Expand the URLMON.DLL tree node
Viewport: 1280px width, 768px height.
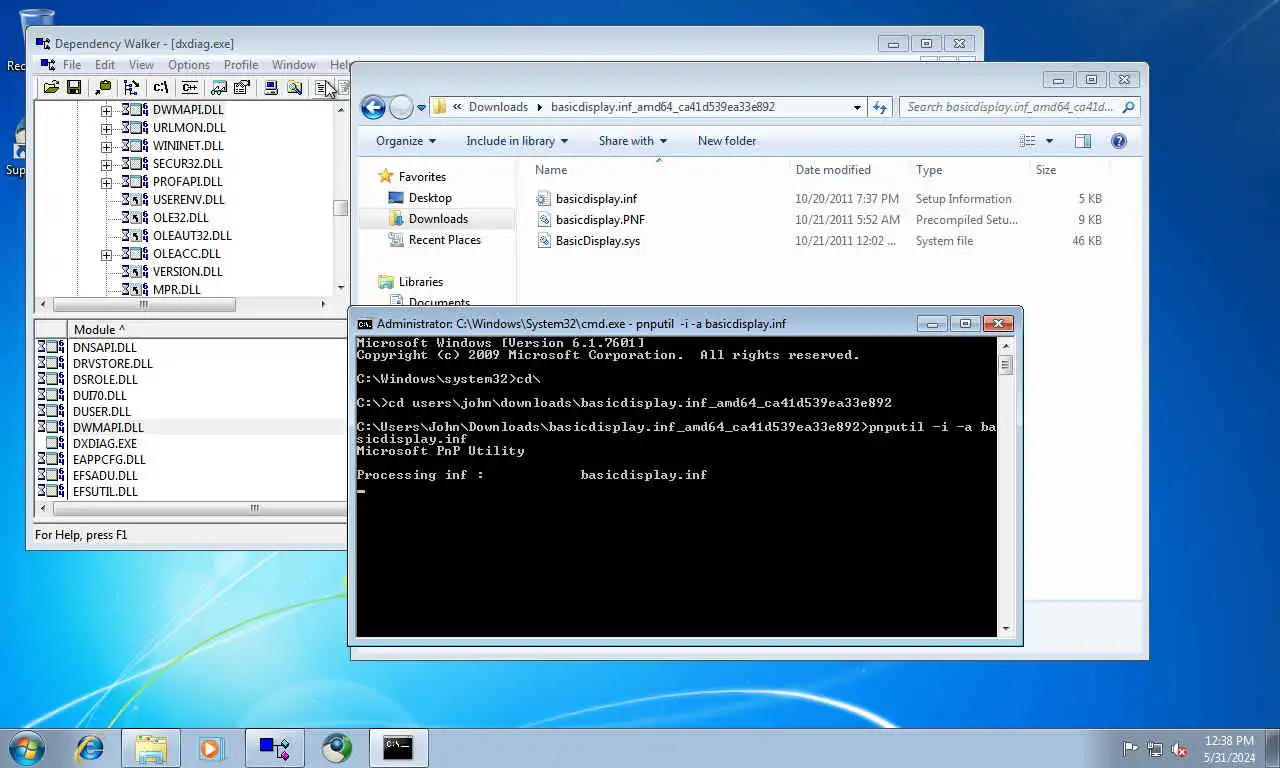pyautogui.click(x=107, y=128)
